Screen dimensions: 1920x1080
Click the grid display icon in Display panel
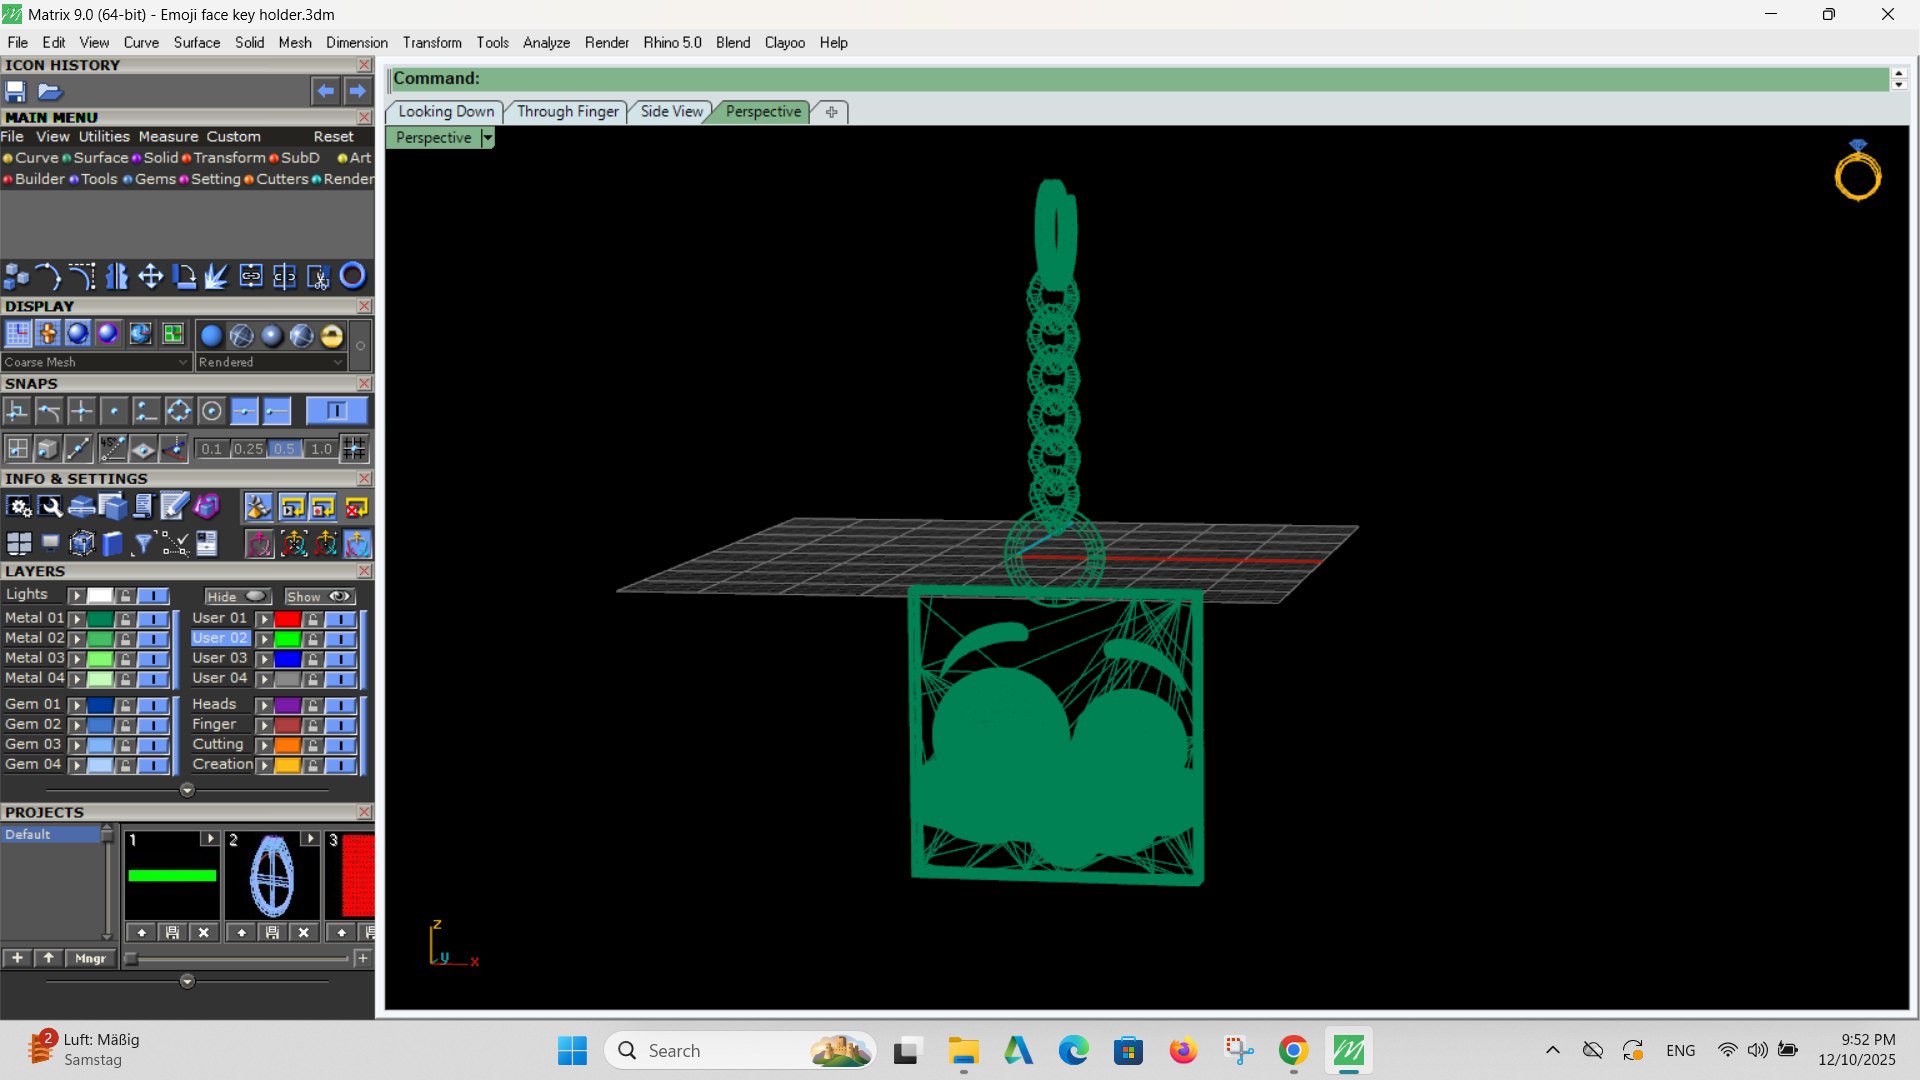pyautogui.click(x=18, y=334)
